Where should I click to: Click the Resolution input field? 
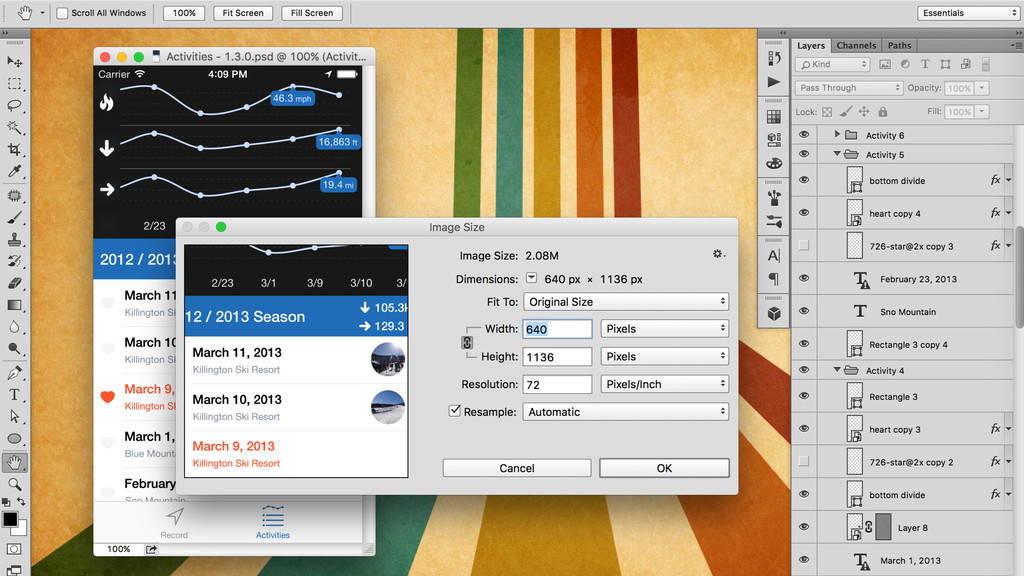[x=557, y=384]
